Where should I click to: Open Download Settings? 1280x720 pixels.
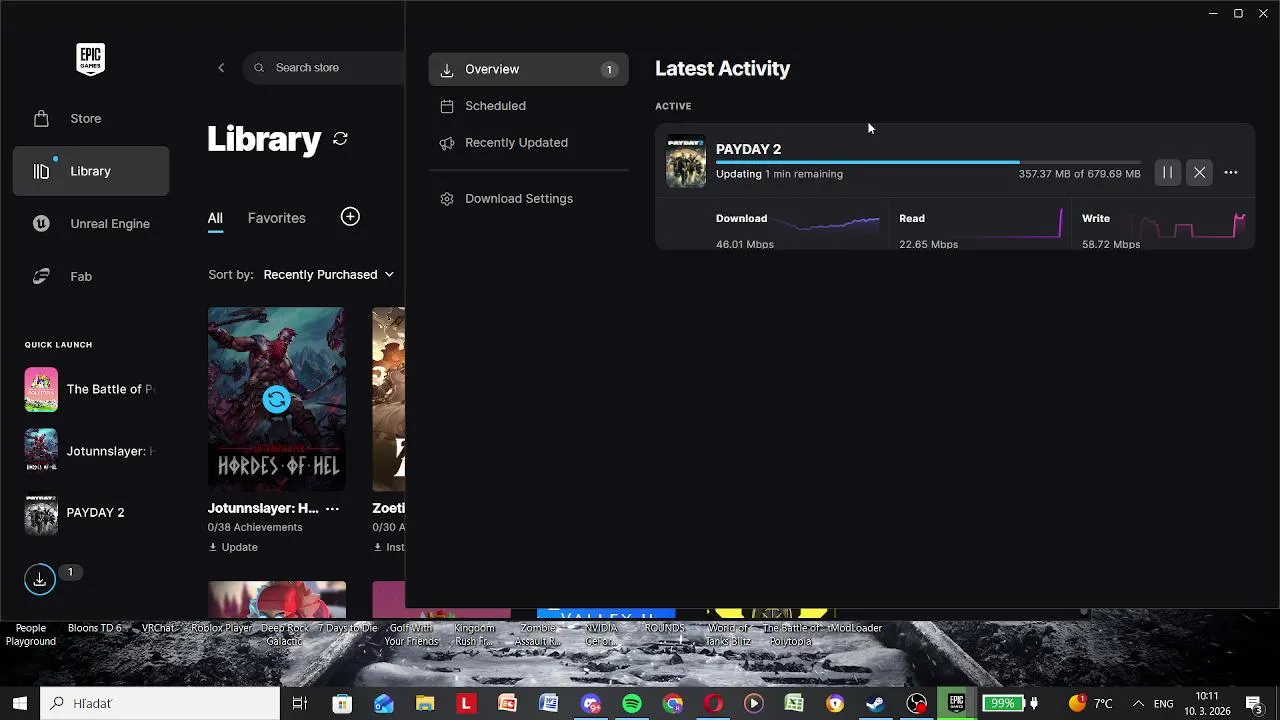click(529, 199)
